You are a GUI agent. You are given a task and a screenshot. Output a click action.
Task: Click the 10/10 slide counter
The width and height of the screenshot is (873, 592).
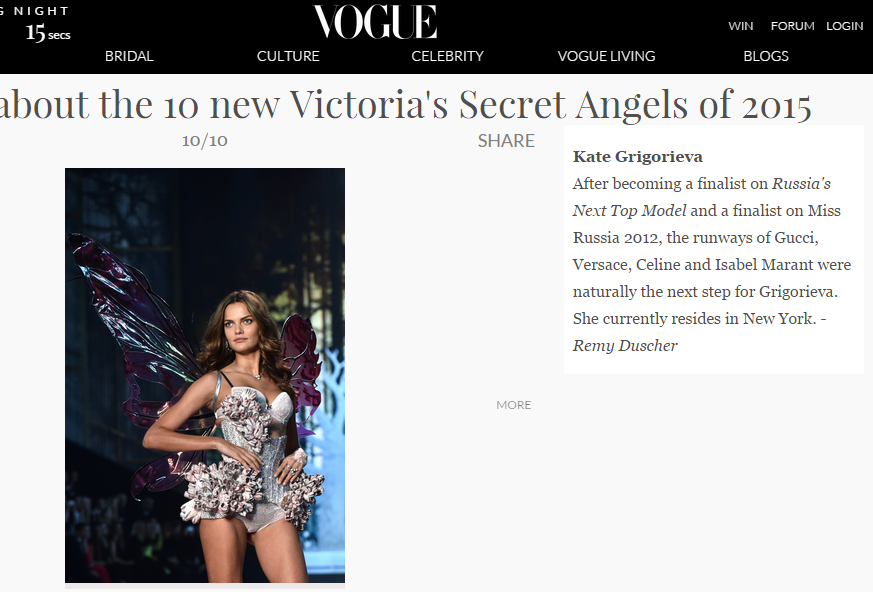[204, 140]
